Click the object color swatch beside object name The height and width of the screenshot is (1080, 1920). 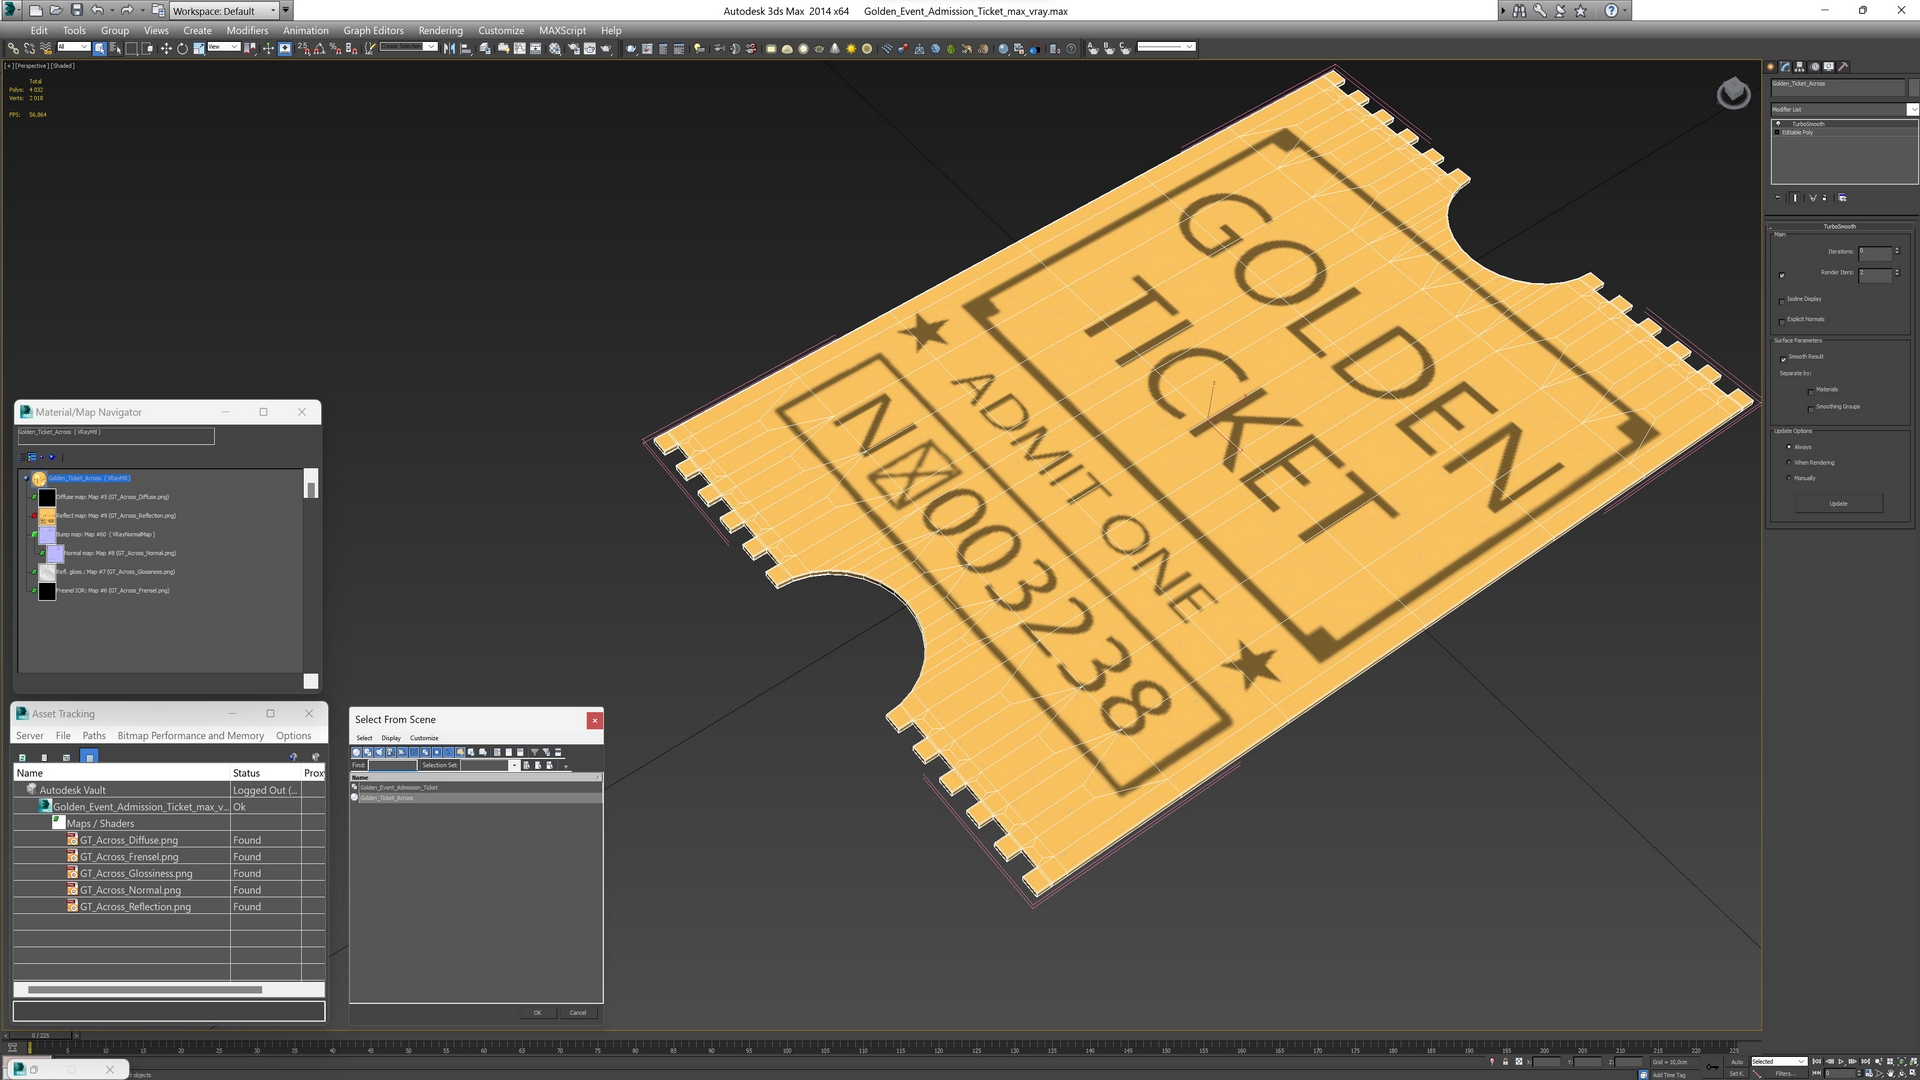click(x=1914, y=87)
